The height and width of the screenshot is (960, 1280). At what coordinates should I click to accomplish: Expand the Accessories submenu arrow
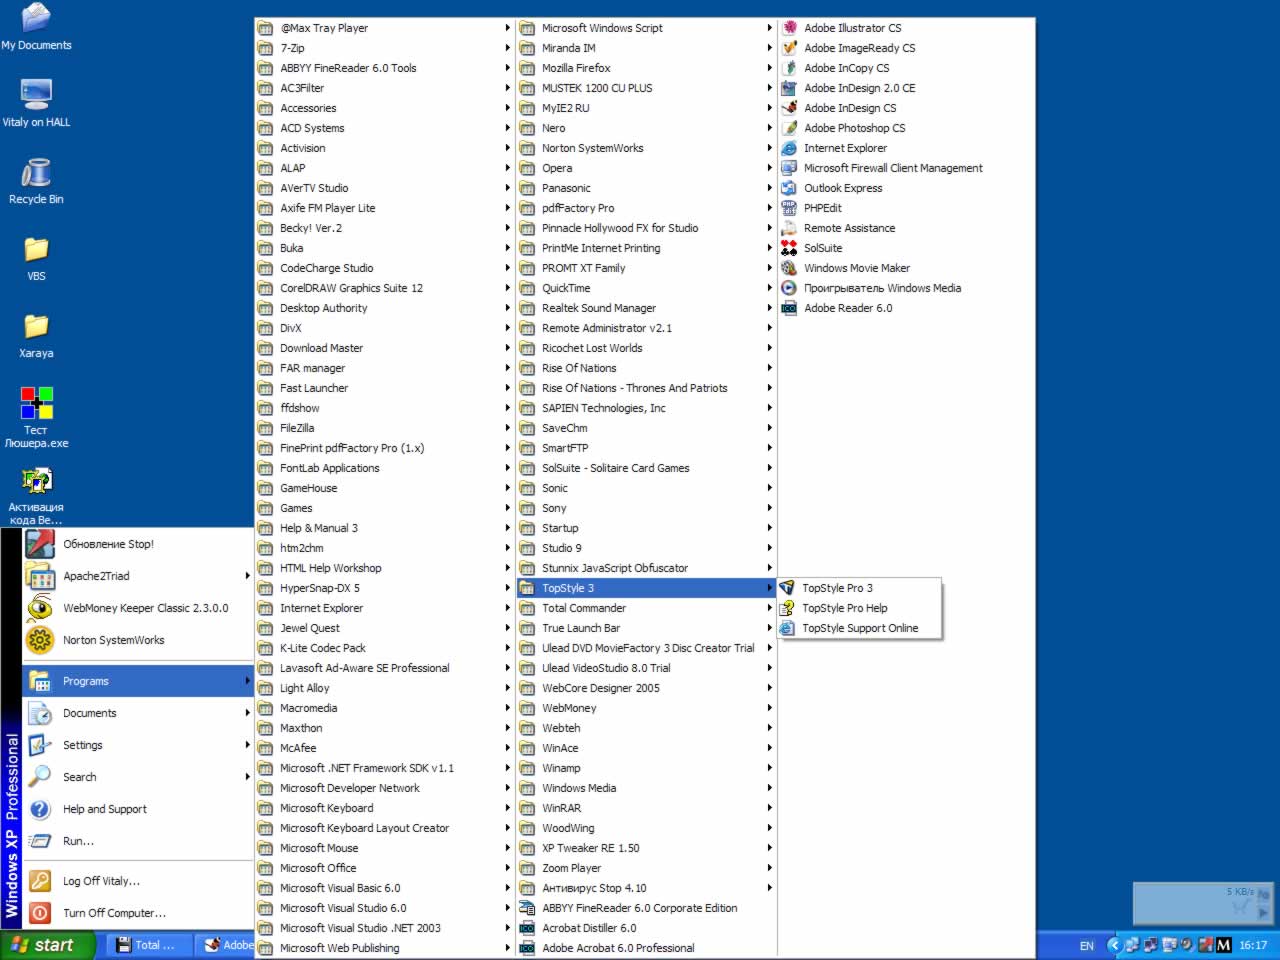tap(508, 108)
